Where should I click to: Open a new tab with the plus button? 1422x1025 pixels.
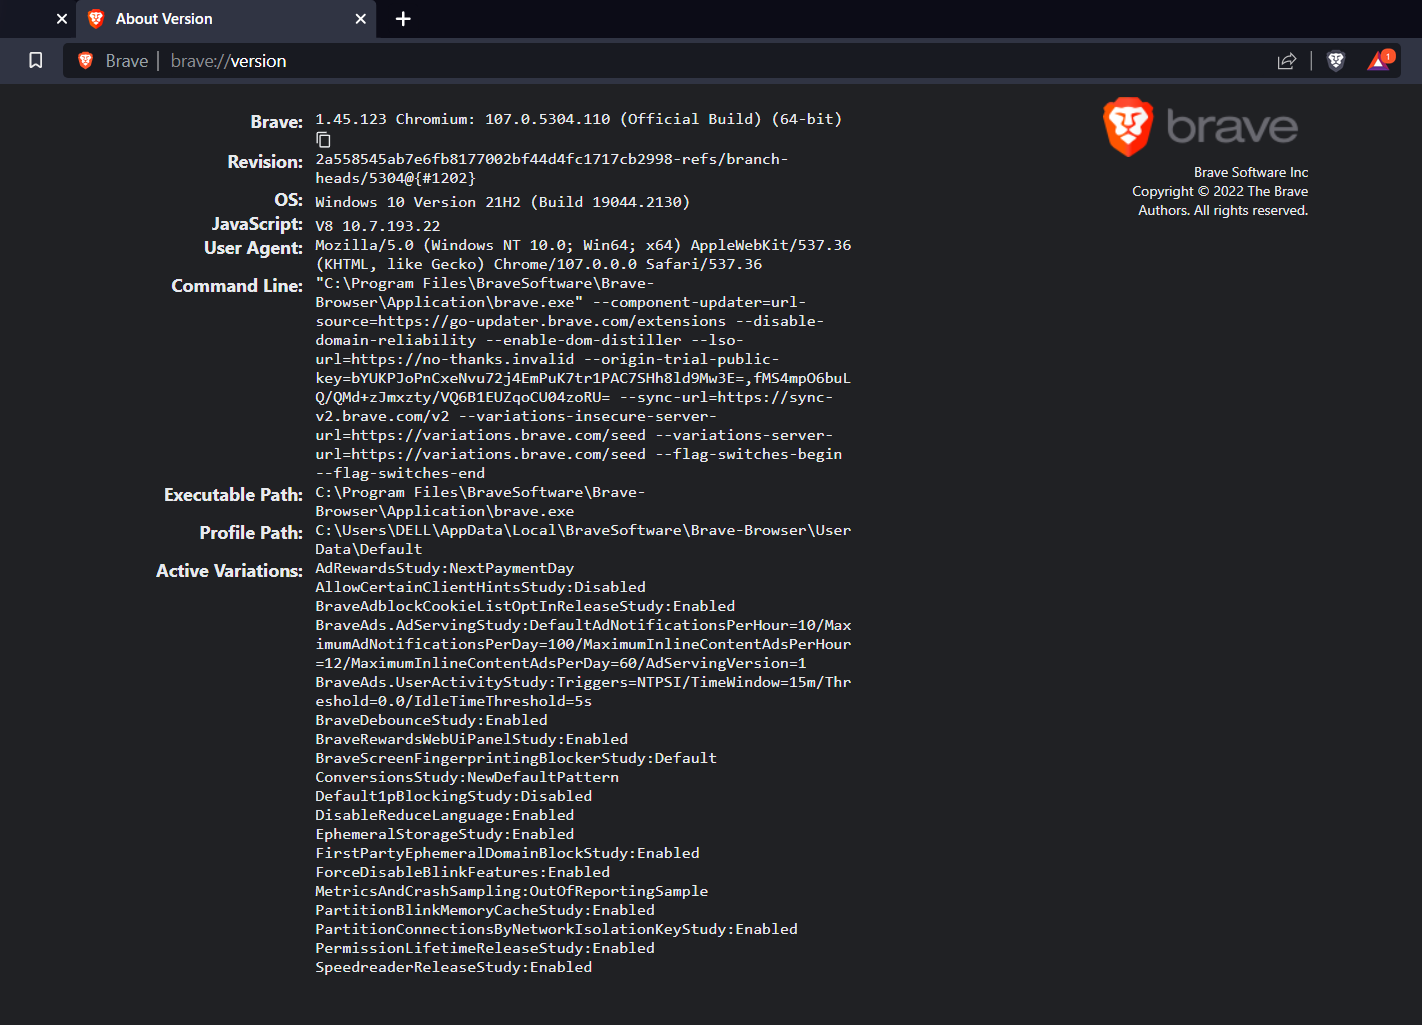403,18
